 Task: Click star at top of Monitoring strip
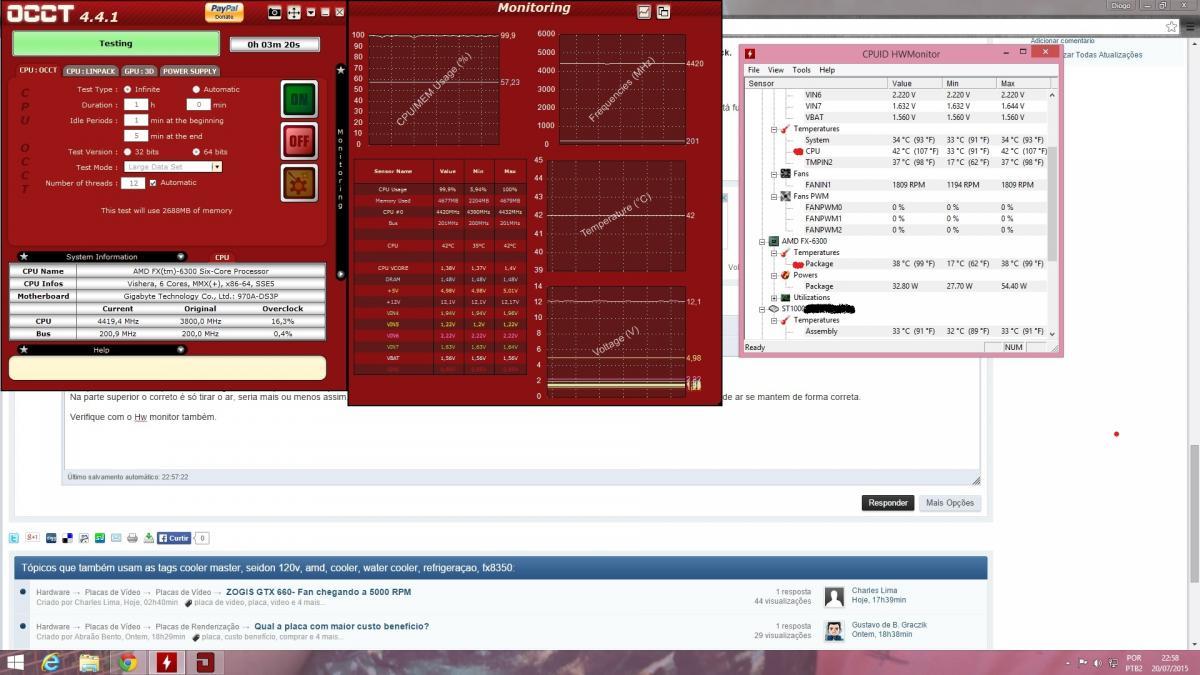340,71
